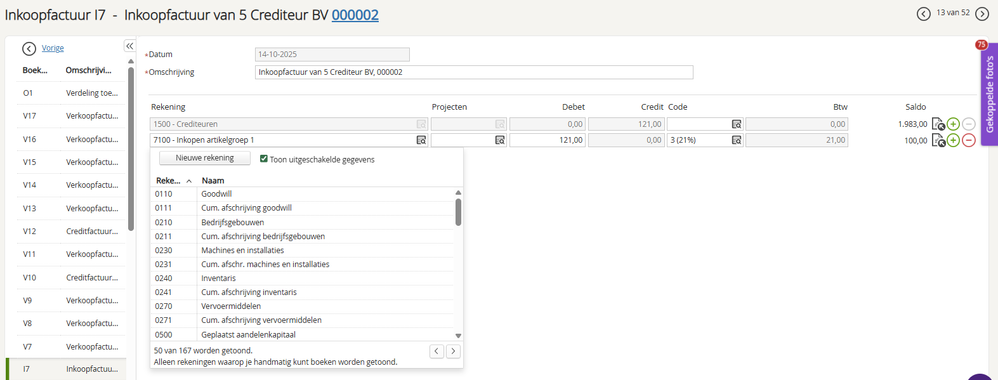
Task: Click the account list scrollbar thumb
Action: 458,212
